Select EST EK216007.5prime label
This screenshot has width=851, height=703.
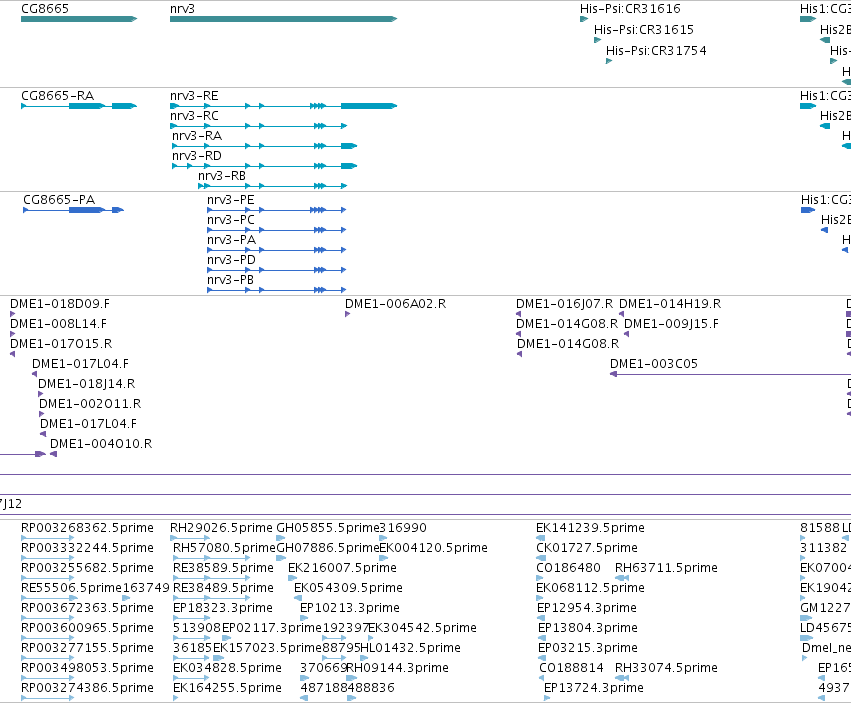pos(342,568)
